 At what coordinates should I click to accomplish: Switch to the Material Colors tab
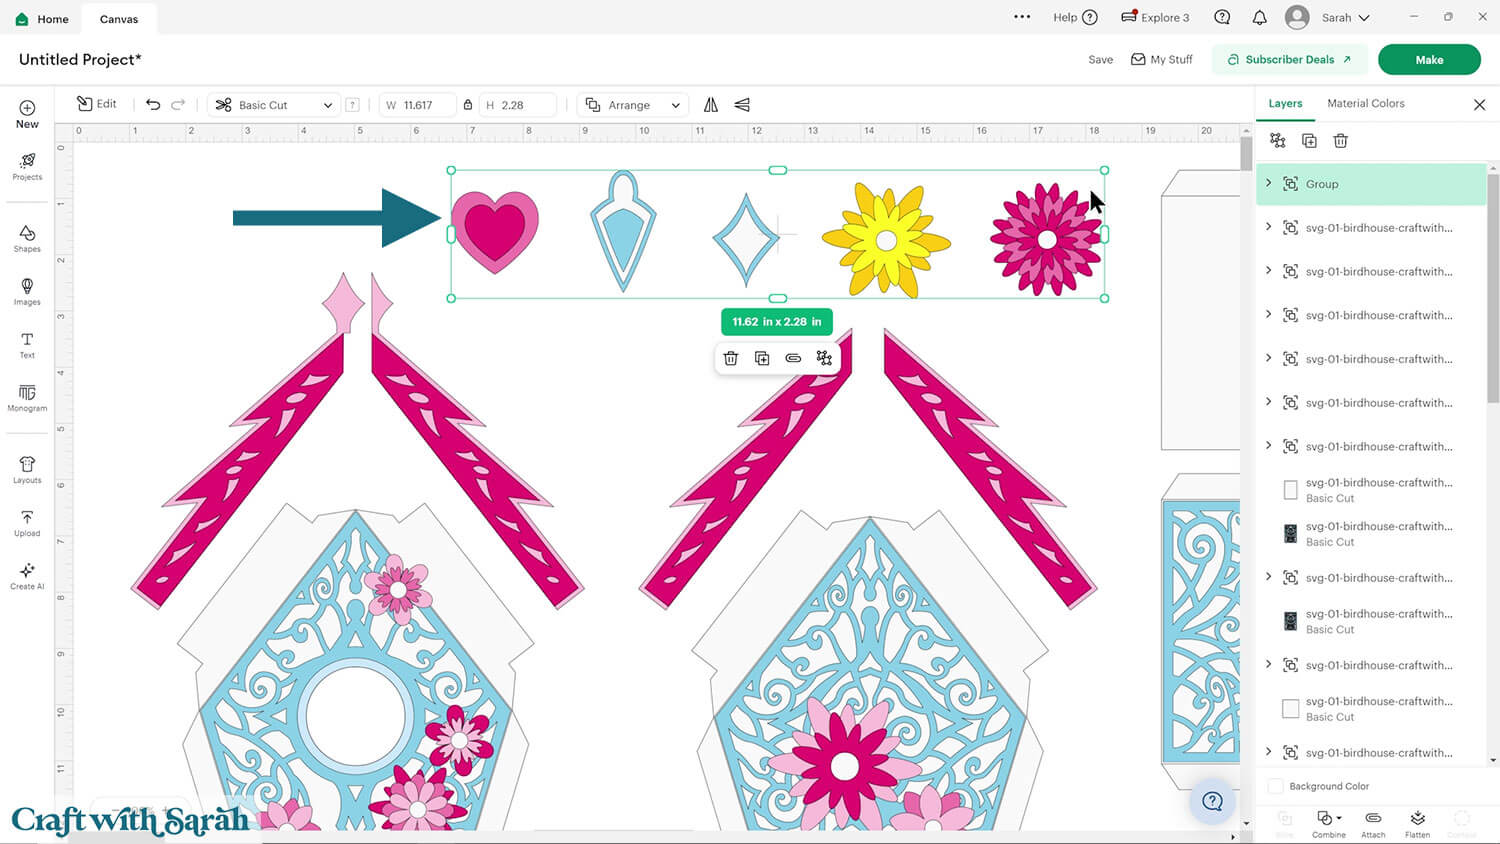1366,104
